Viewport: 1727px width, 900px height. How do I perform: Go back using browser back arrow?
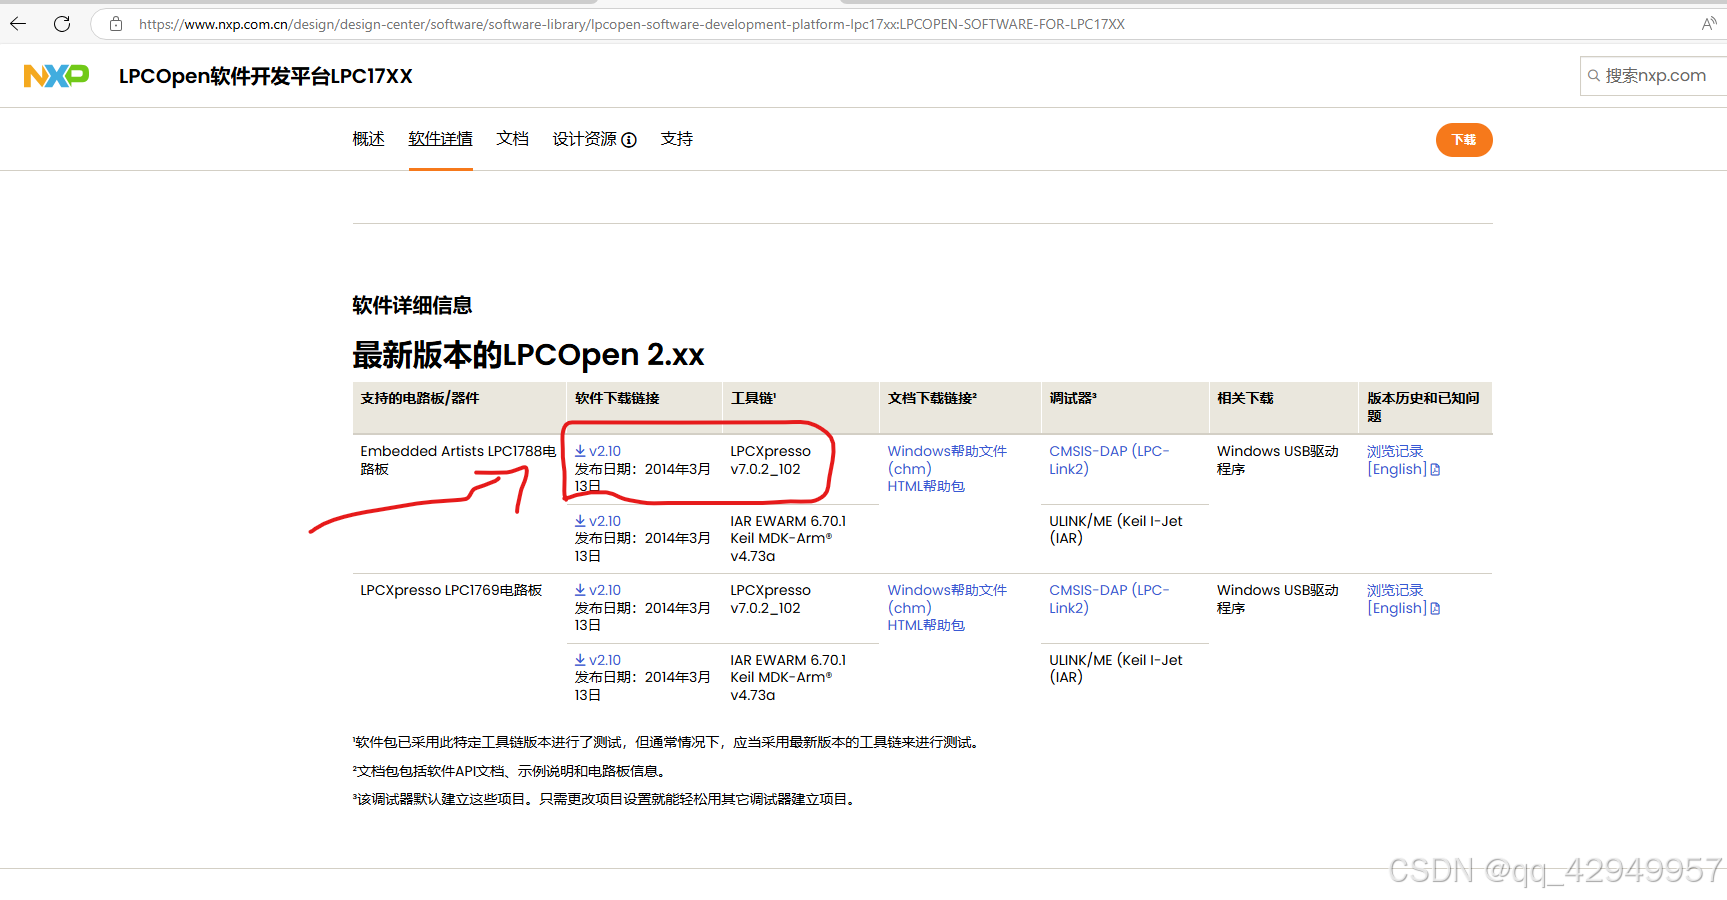pyautogui.click(x=18, y=24)
